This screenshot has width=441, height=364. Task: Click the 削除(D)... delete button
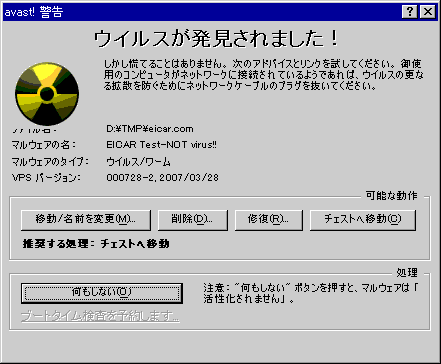193,220
